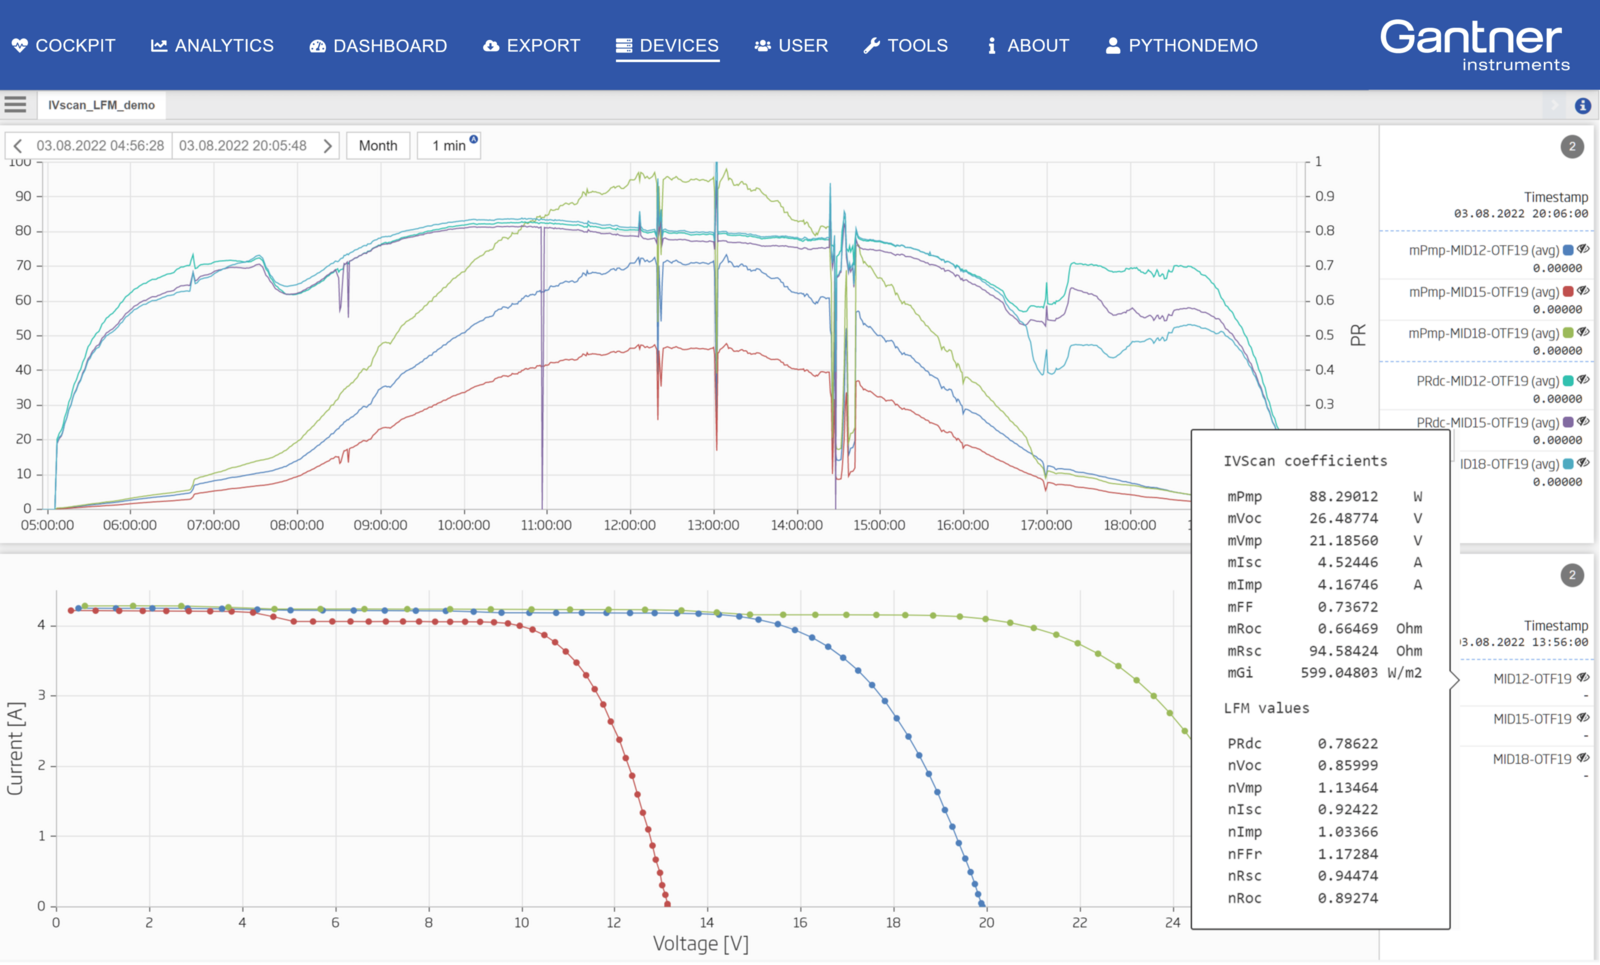Toggle visibility of MID12-OTF19 IV curve
Viewport: 1600px width, 965px height.
tap(1583, 678)
